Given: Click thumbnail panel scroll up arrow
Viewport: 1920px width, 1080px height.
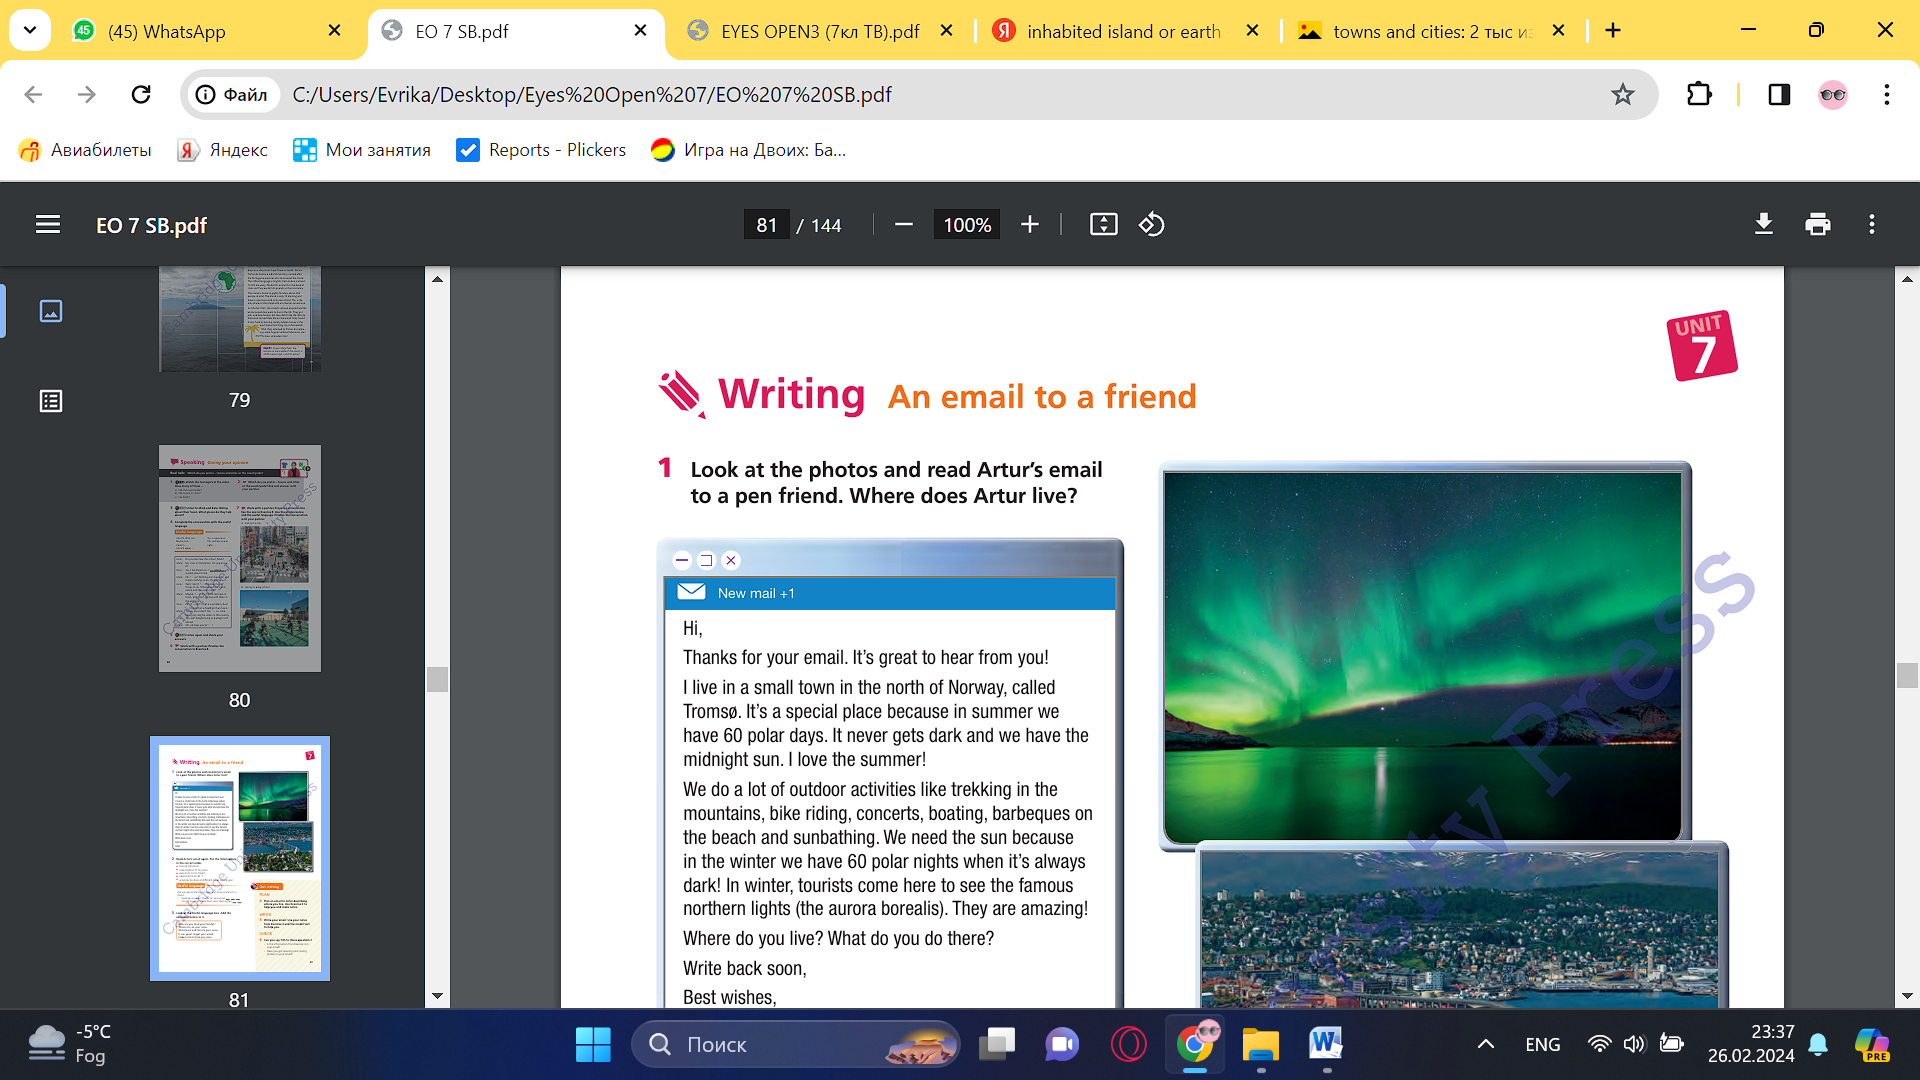Looking at the screenshot, I should coord(437,279).
